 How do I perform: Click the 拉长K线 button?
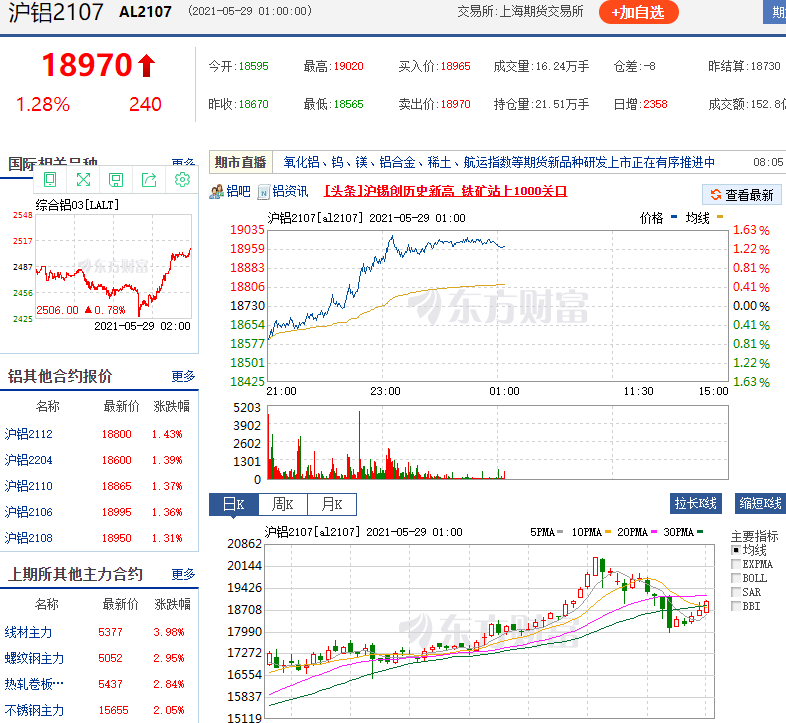pos(696,503)
